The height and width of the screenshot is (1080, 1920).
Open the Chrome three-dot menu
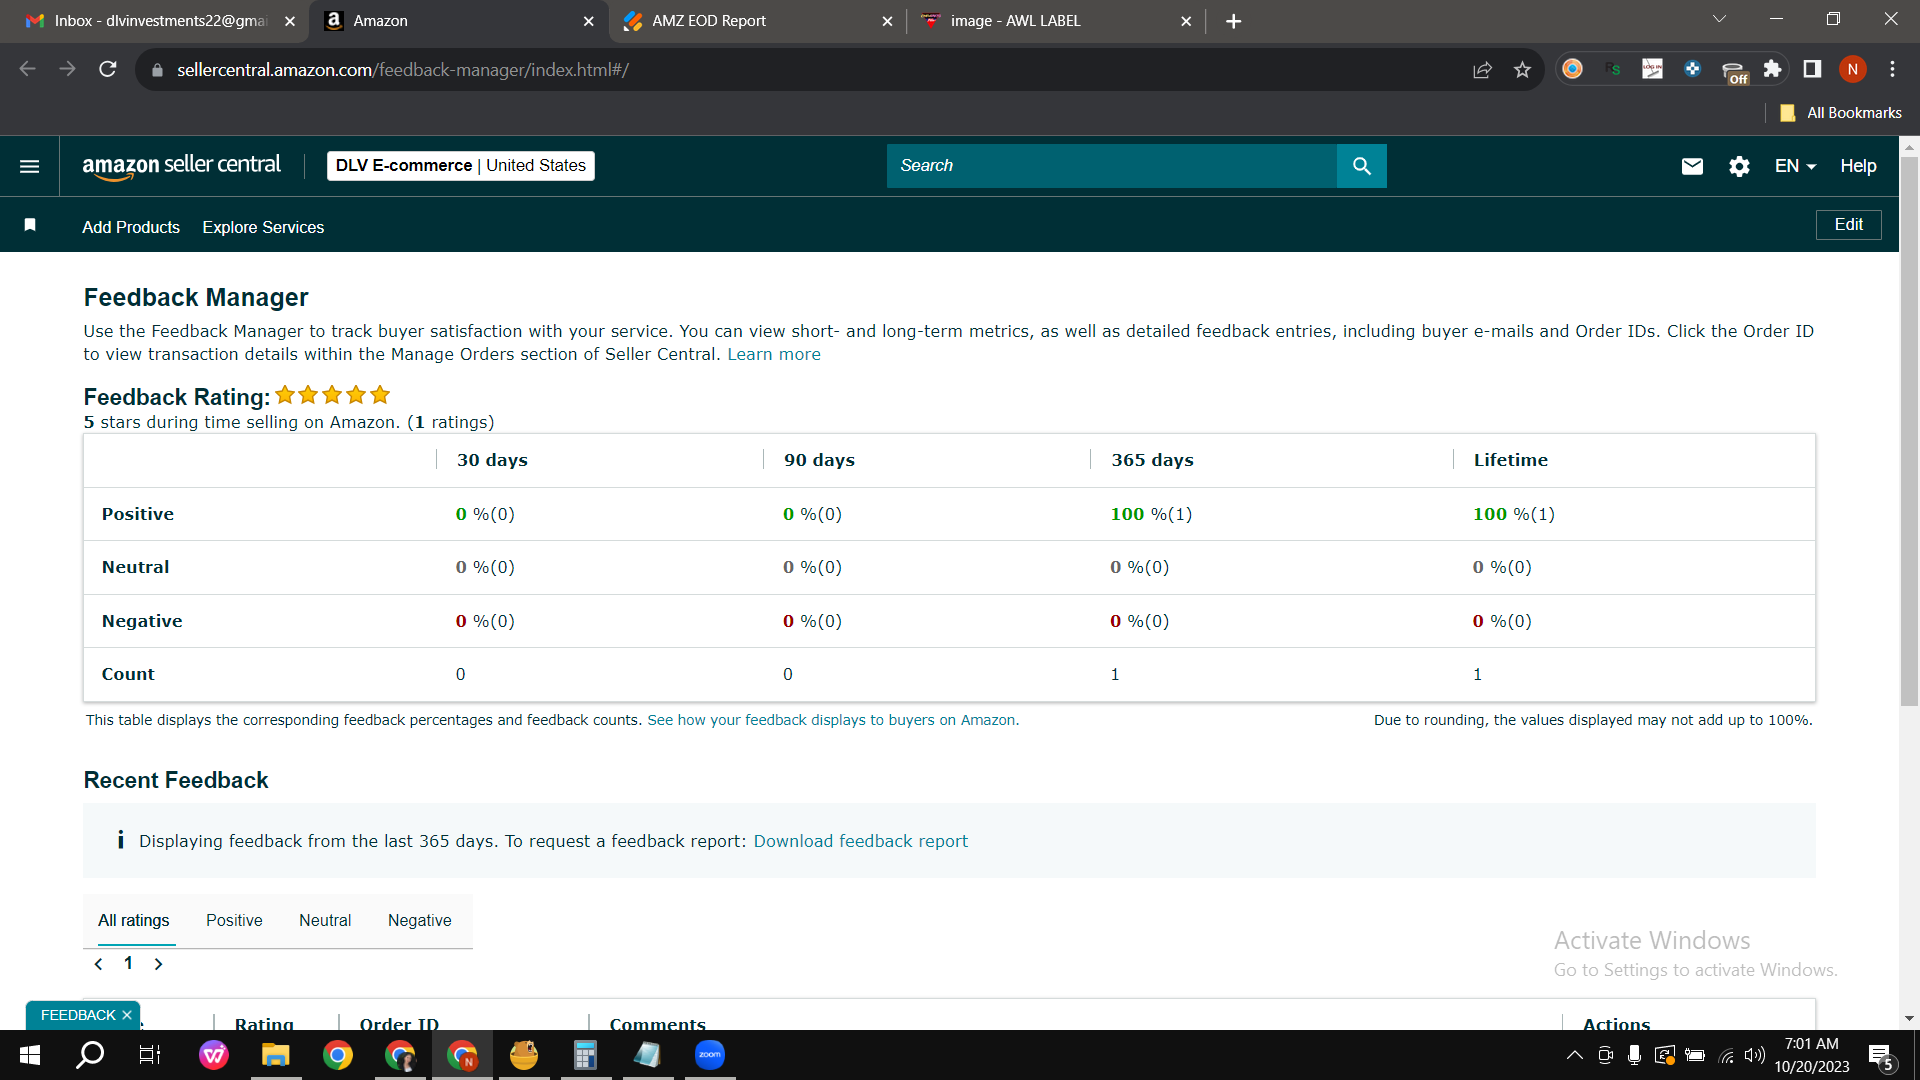pos(1892,69)
